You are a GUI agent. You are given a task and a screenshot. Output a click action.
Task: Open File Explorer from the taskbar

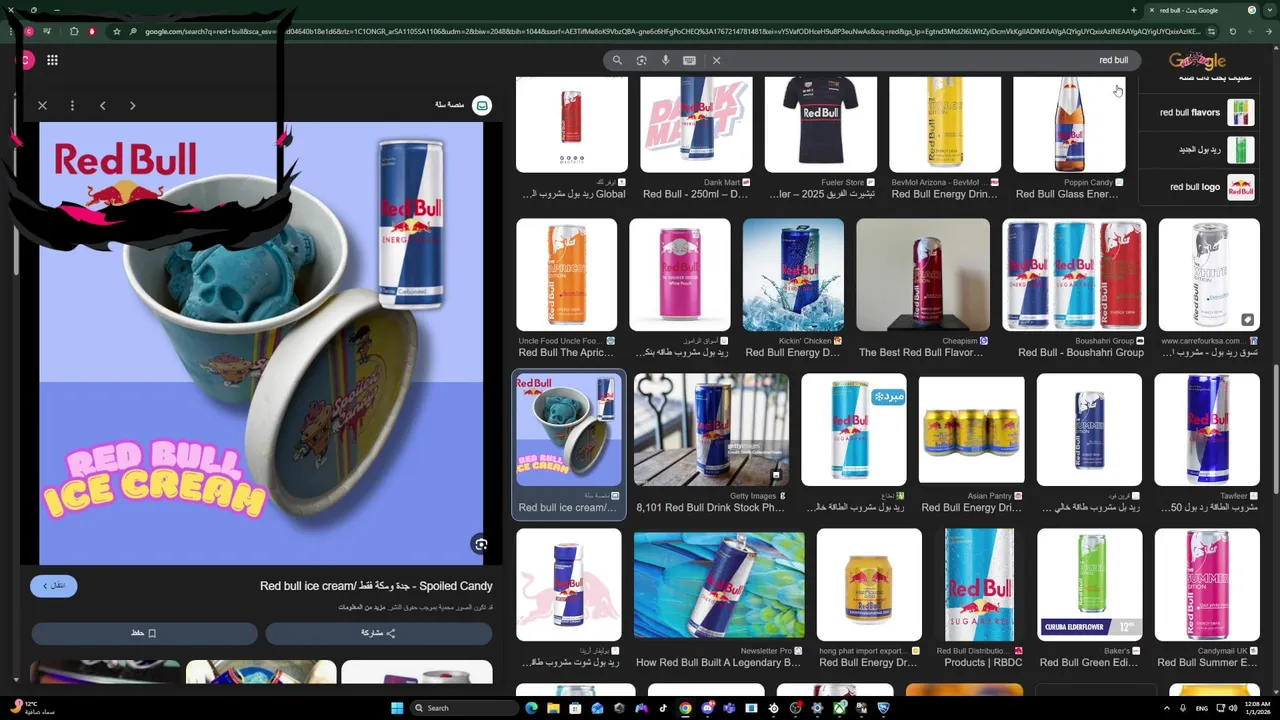553,708
